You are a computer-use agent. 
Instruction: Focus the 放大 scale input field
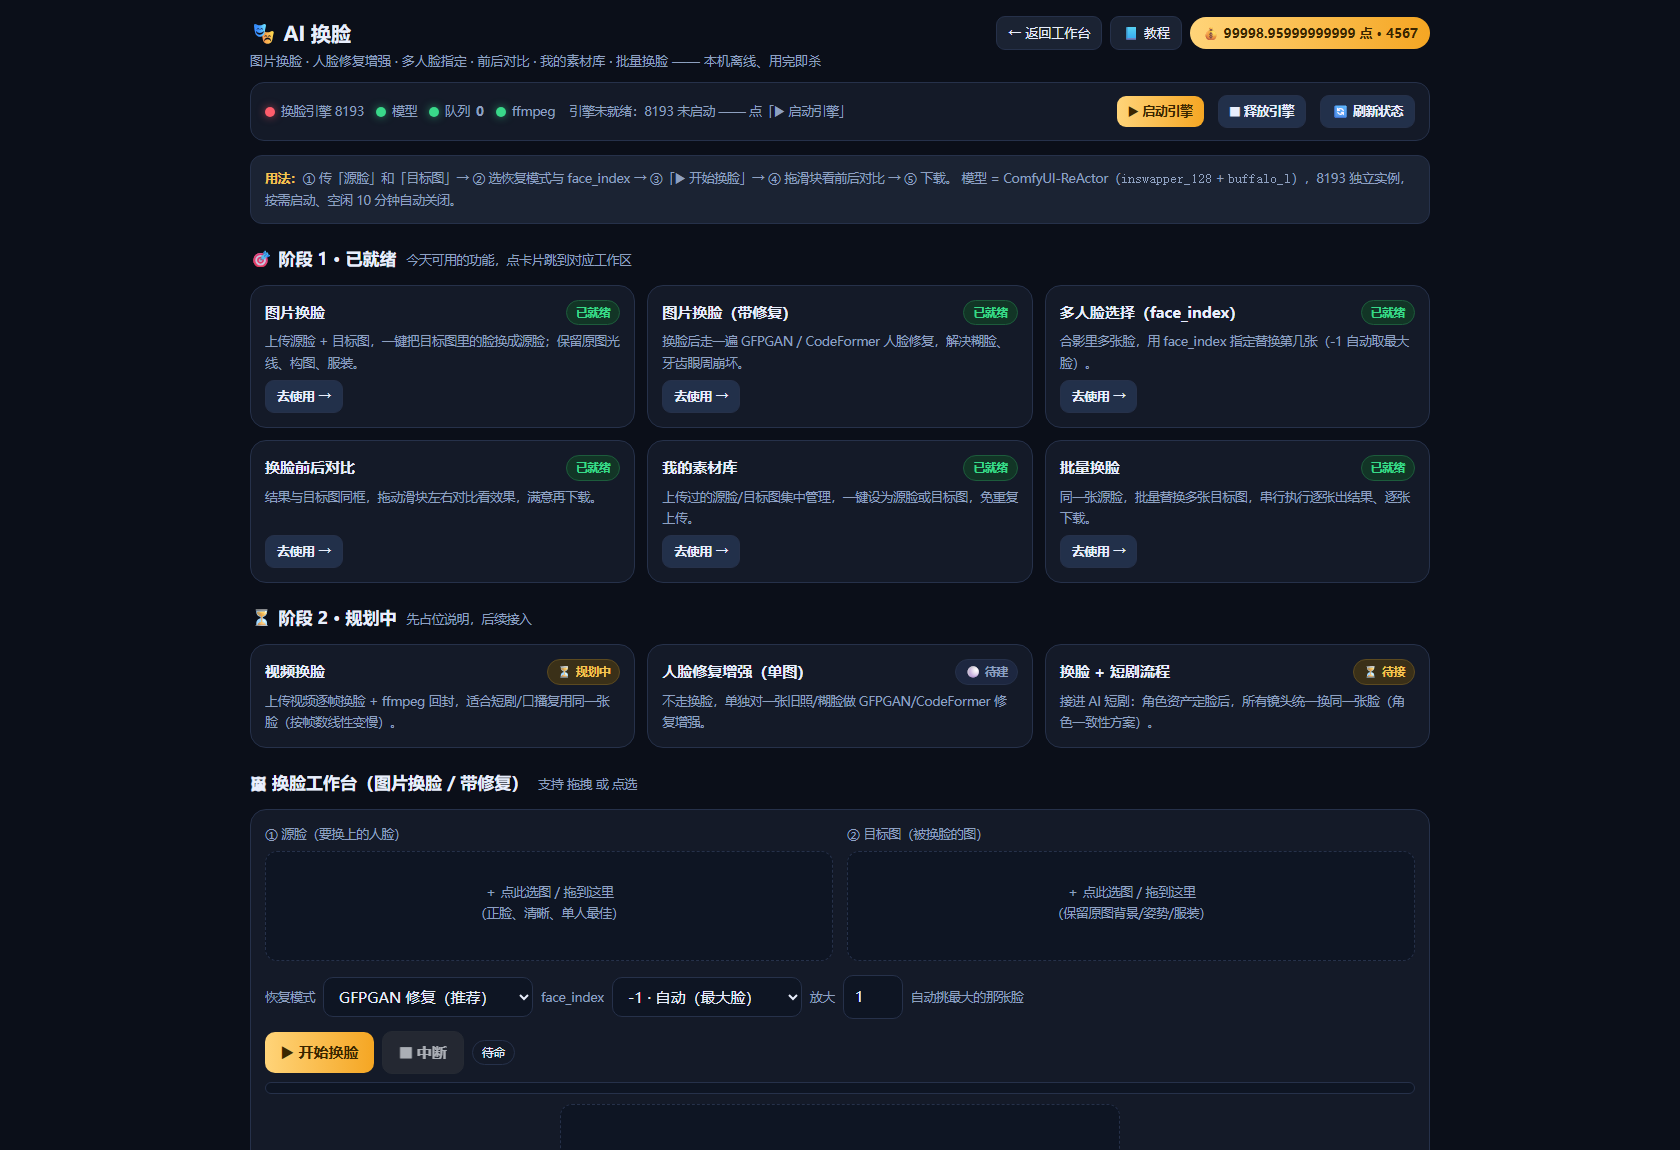coord(873,997)
